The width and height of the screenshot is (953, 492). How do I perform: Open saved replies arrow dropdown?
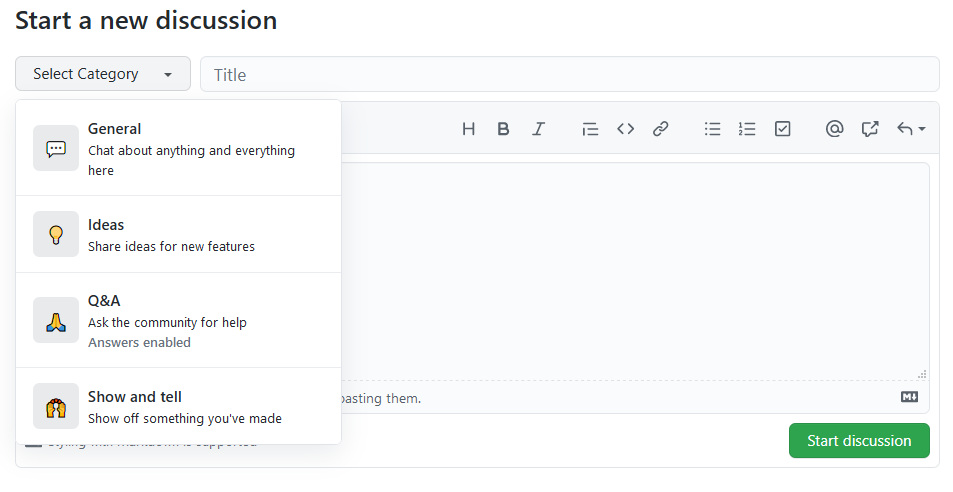pyautogui.click(x=911, y=129)
